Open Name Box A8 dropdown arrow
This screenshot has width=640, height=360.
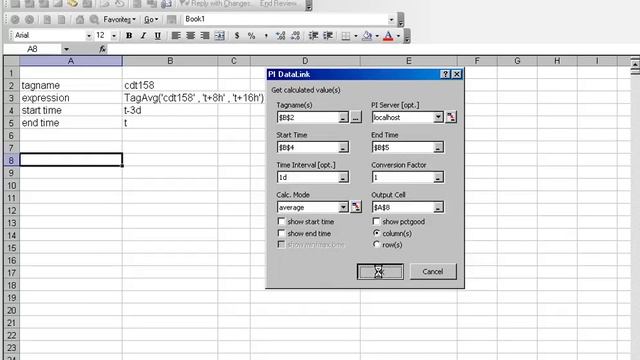tap(66, 49)
